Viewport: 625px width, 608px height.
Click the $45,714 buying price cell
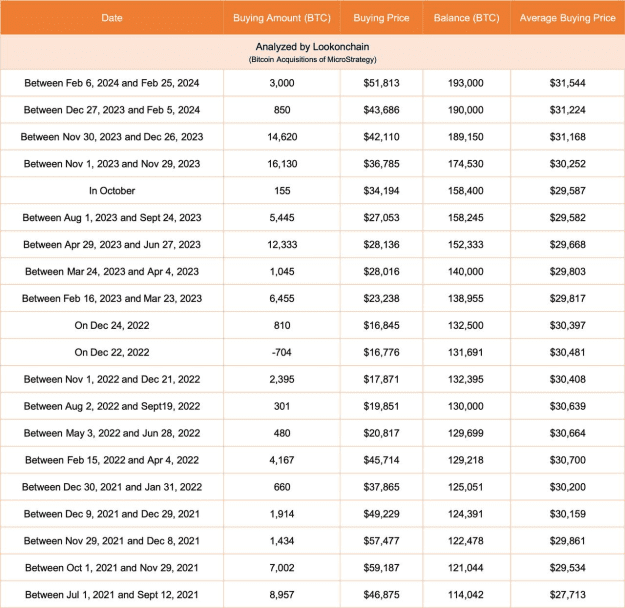(381, 460)
